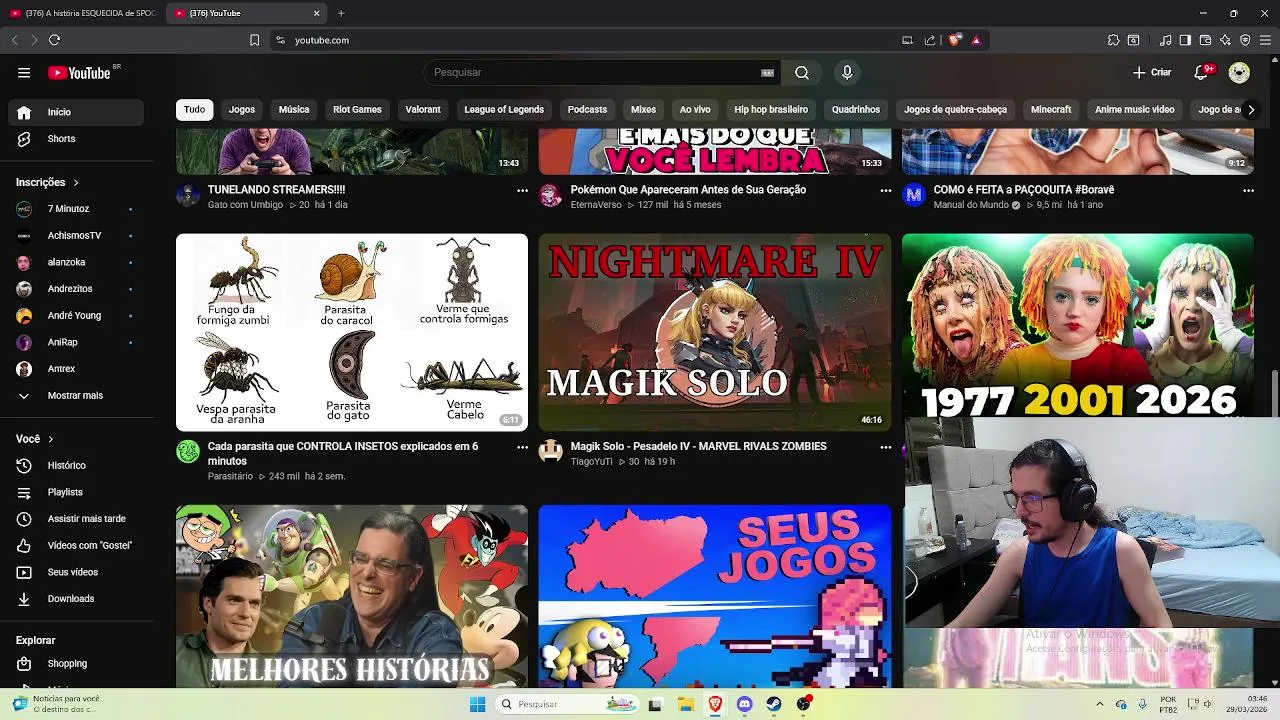Open options for Pokémon Que Apareceram video
Image resolution: width=1280 pixels, height=720 pixels.
[x=885, y=190]
